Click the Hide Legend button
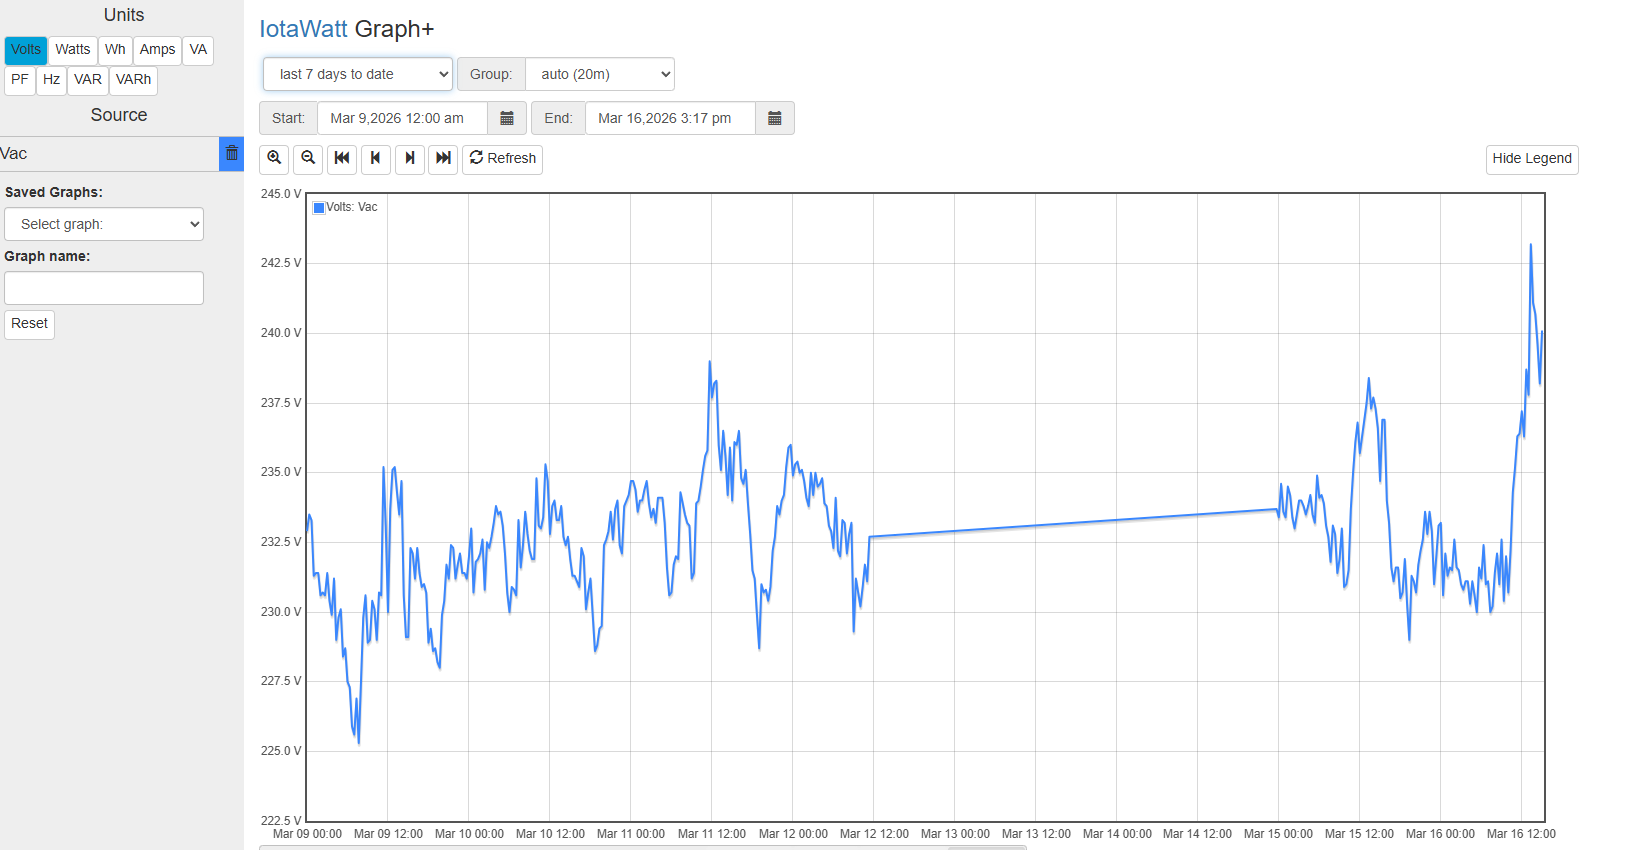The image size is (1642, 850). (1531, 159)
